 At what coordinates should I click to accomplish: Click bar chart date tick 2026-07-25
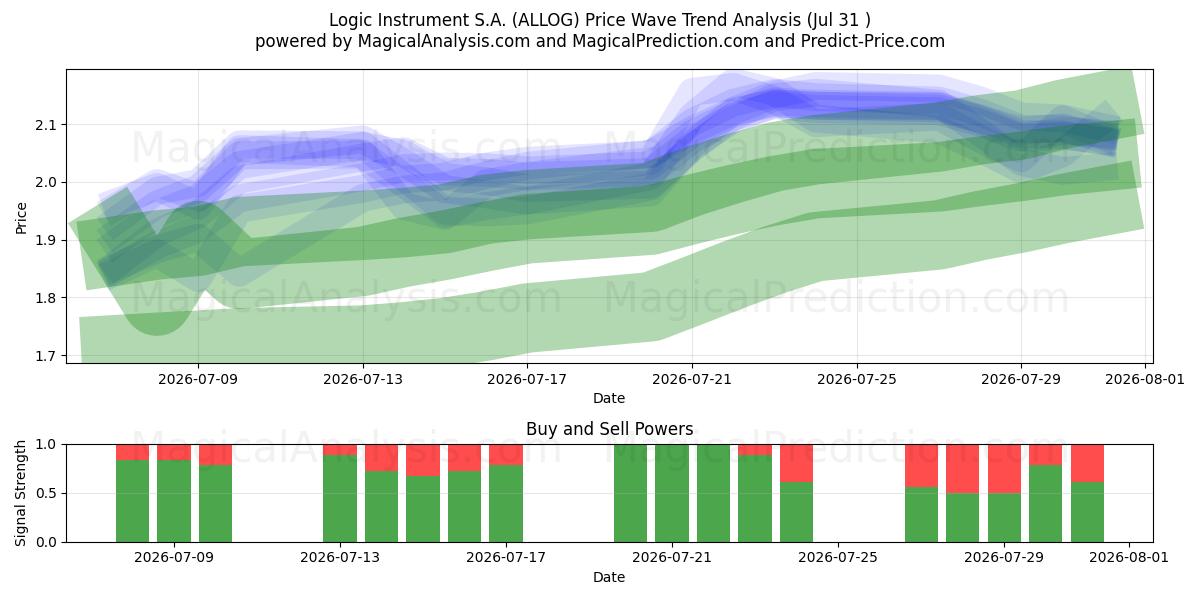[838, 558]
